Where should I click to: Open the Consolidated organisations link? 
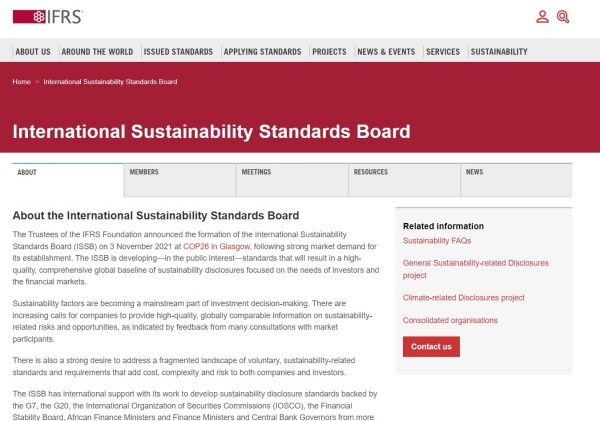tap(450, 320)
